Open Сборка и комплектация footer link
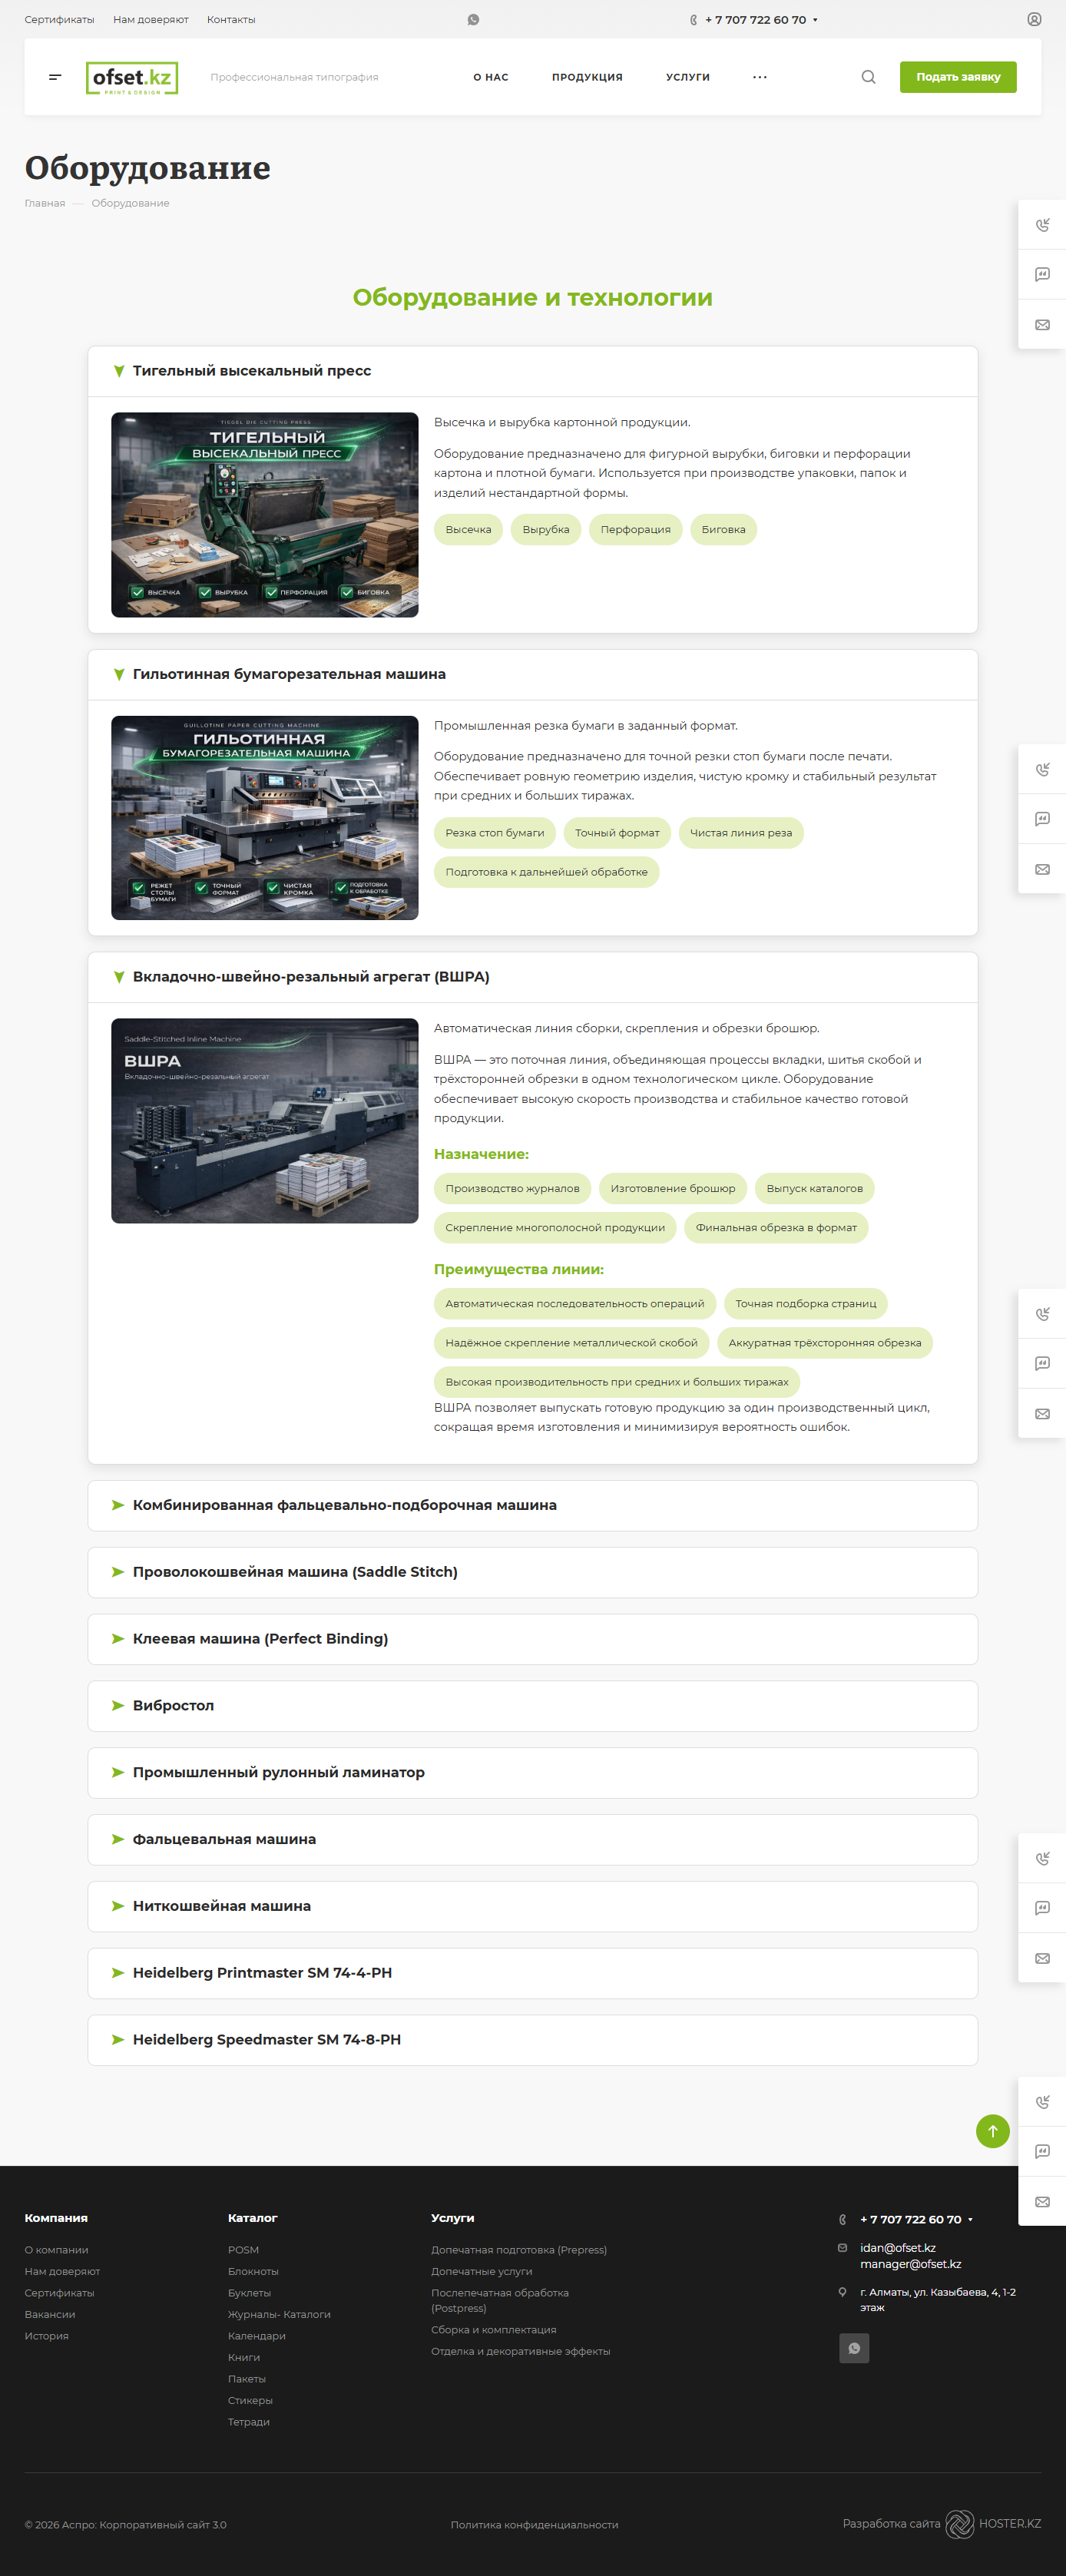 coord(494,2330)
